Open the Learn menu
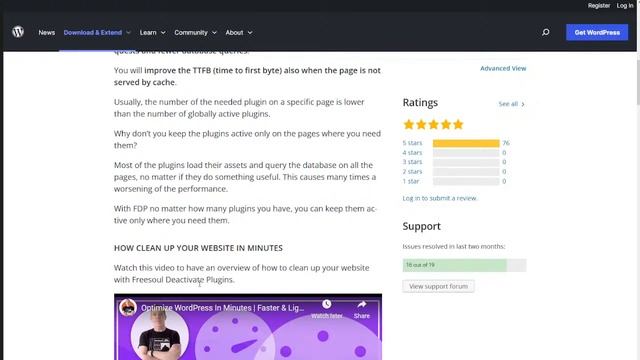640x360 pixels. coord(148,33)
